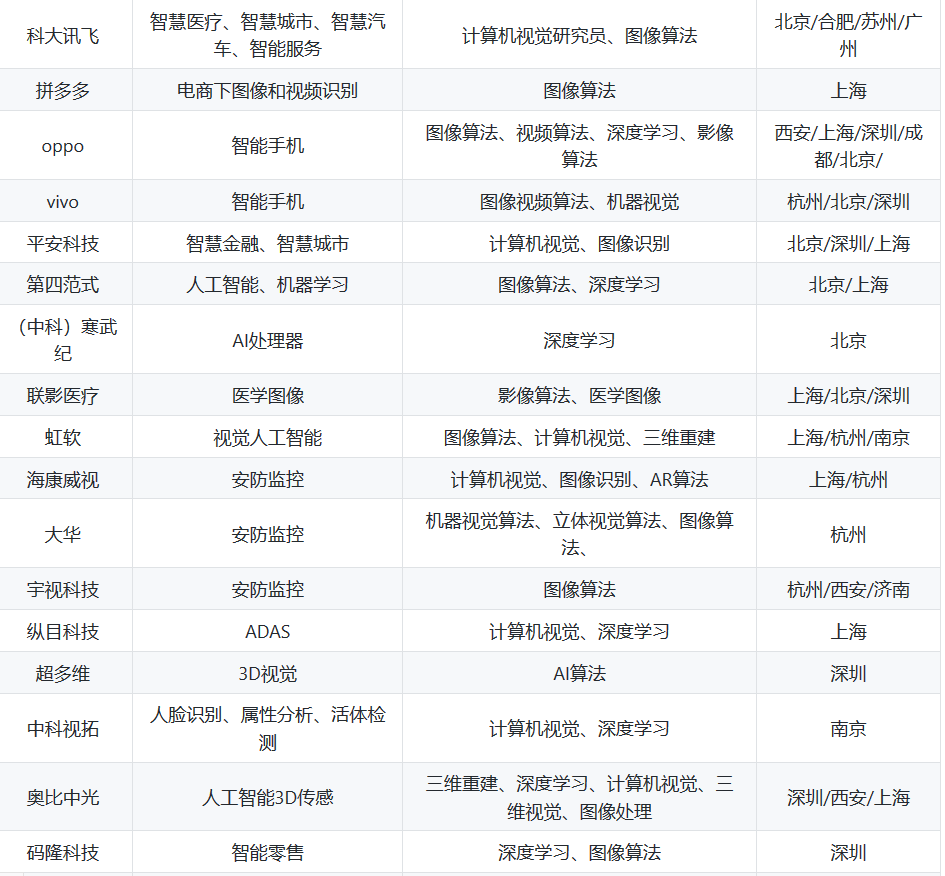Click 智能手机 in the oppo row
The image size is (945, 876).
[x=268, y=146]
